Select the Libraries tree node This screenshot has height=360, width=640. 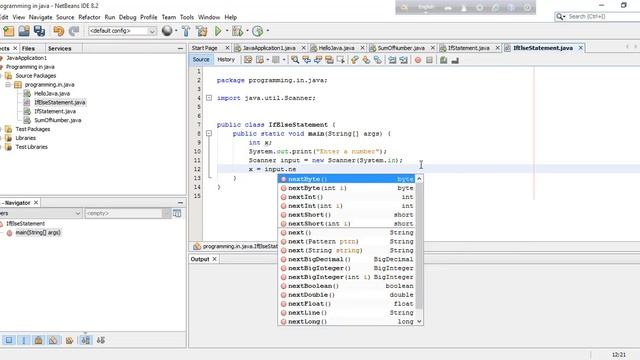click(x=25, y=138)
